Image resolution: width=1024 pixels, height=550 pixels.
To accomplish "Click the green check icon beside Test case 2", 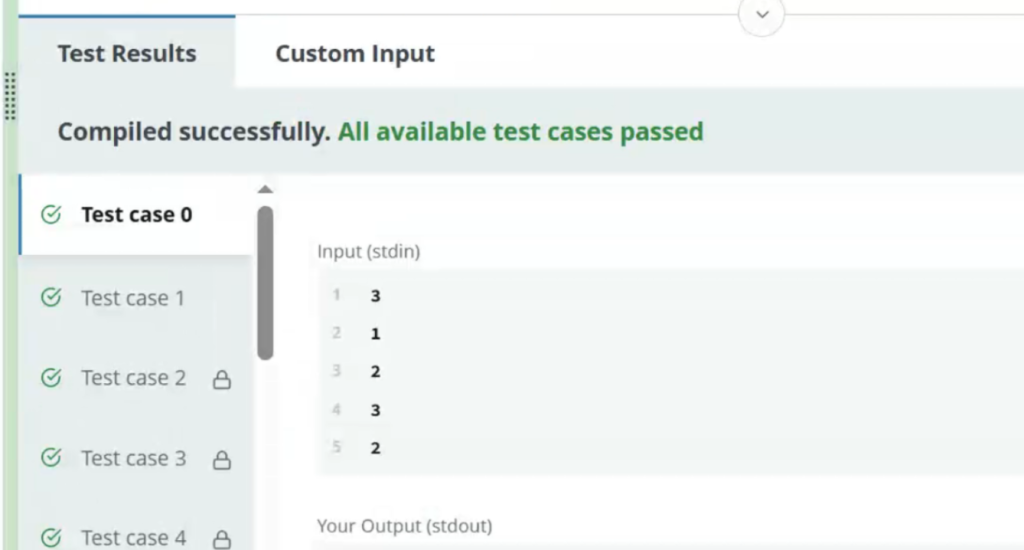I will [51, 378].
